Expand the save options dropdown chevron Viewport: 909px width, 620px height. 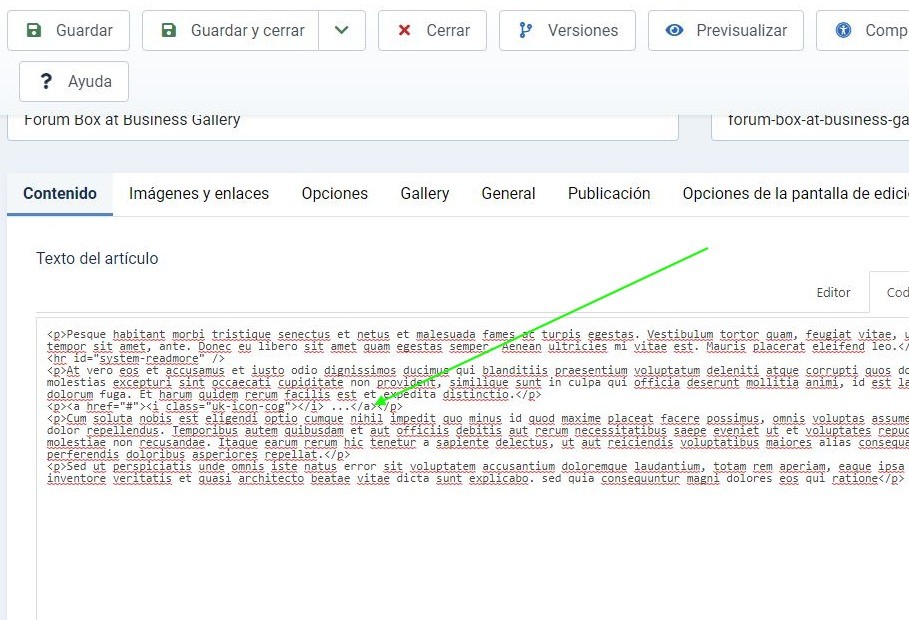point(342,30)
